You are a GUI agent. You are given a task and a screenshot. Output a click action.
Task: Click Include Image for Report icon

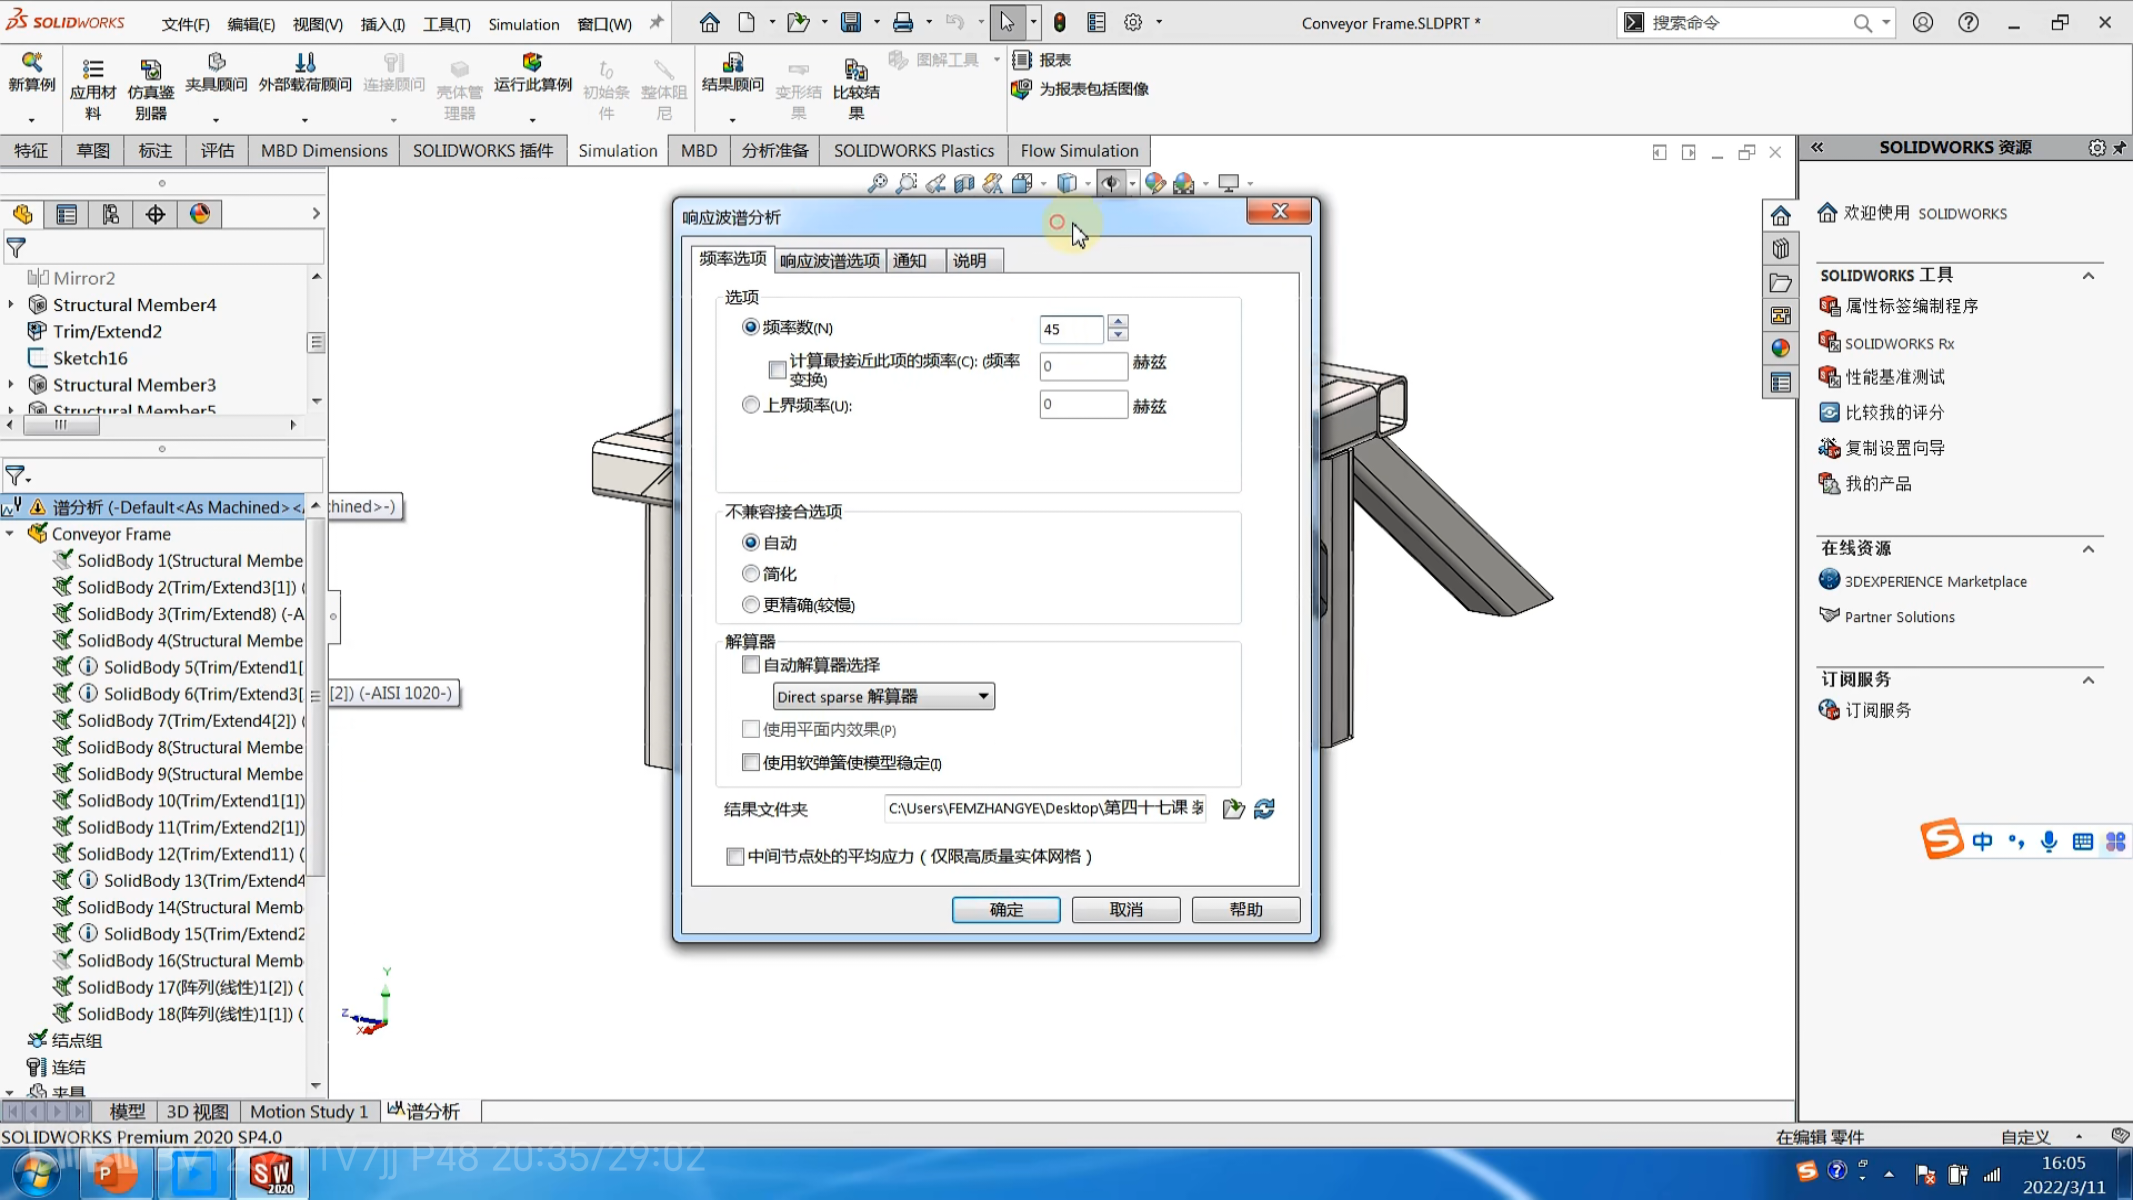(1021, 89)
